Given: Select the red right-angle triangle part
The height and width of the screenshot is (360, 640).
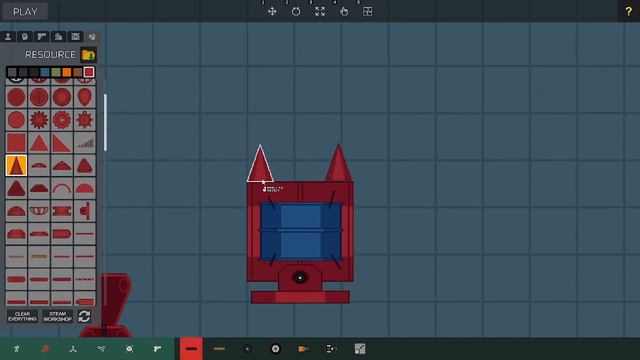Looking at the screenshot, I should tap(62, 143).
